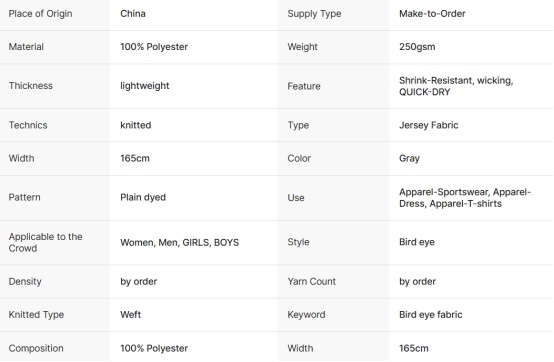Click the Shrink-Resistant, wicking, QUICK-DRY feature text
Screen dimensions: 554x362
point(456,86)
